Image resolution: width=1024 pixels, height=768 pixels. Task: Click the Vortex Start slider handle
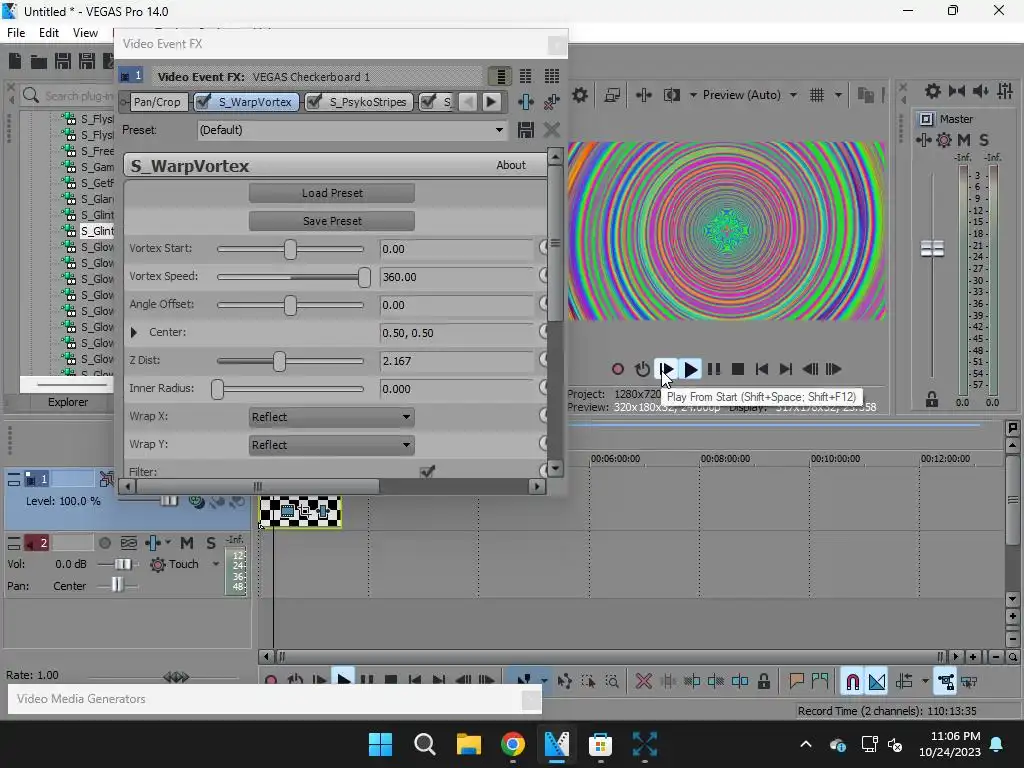click(291, 249)
